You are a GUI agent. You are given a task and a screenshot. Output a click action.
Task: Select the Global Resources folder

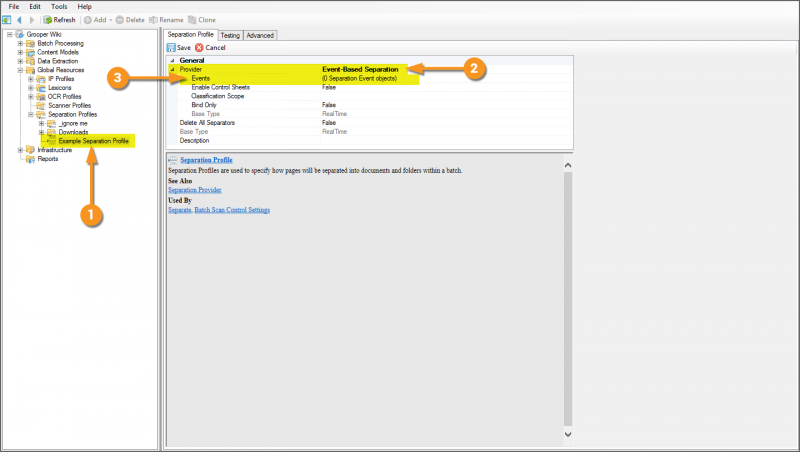(x=60, y=70)
